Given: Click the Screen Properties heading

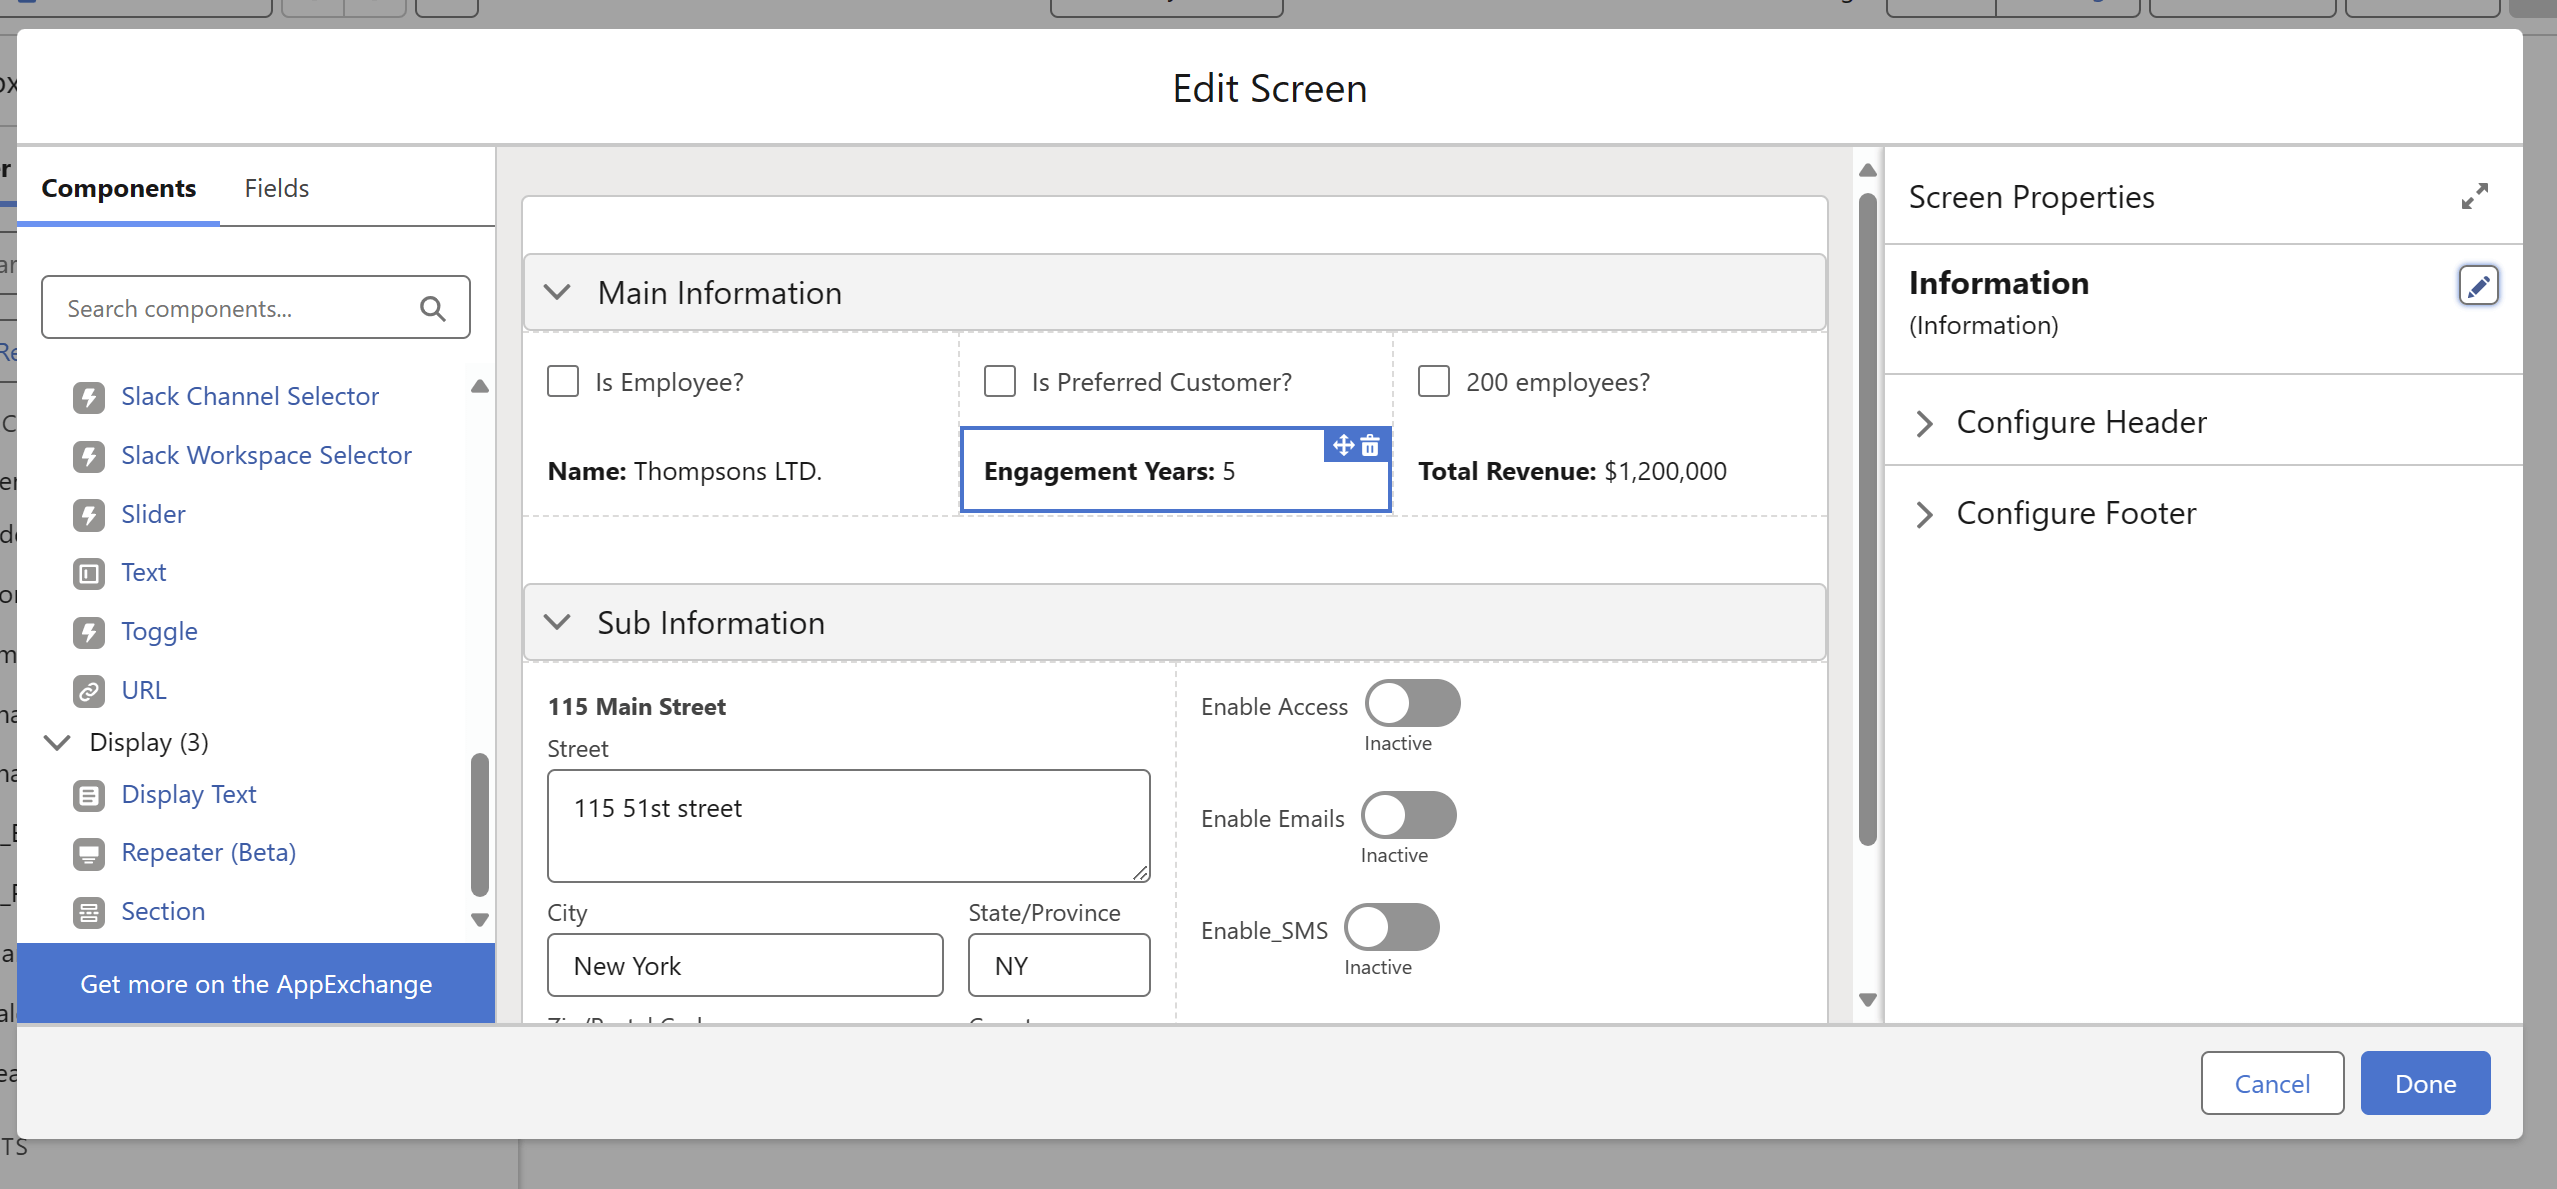Looking at the screenshot, I should 2032,197.
